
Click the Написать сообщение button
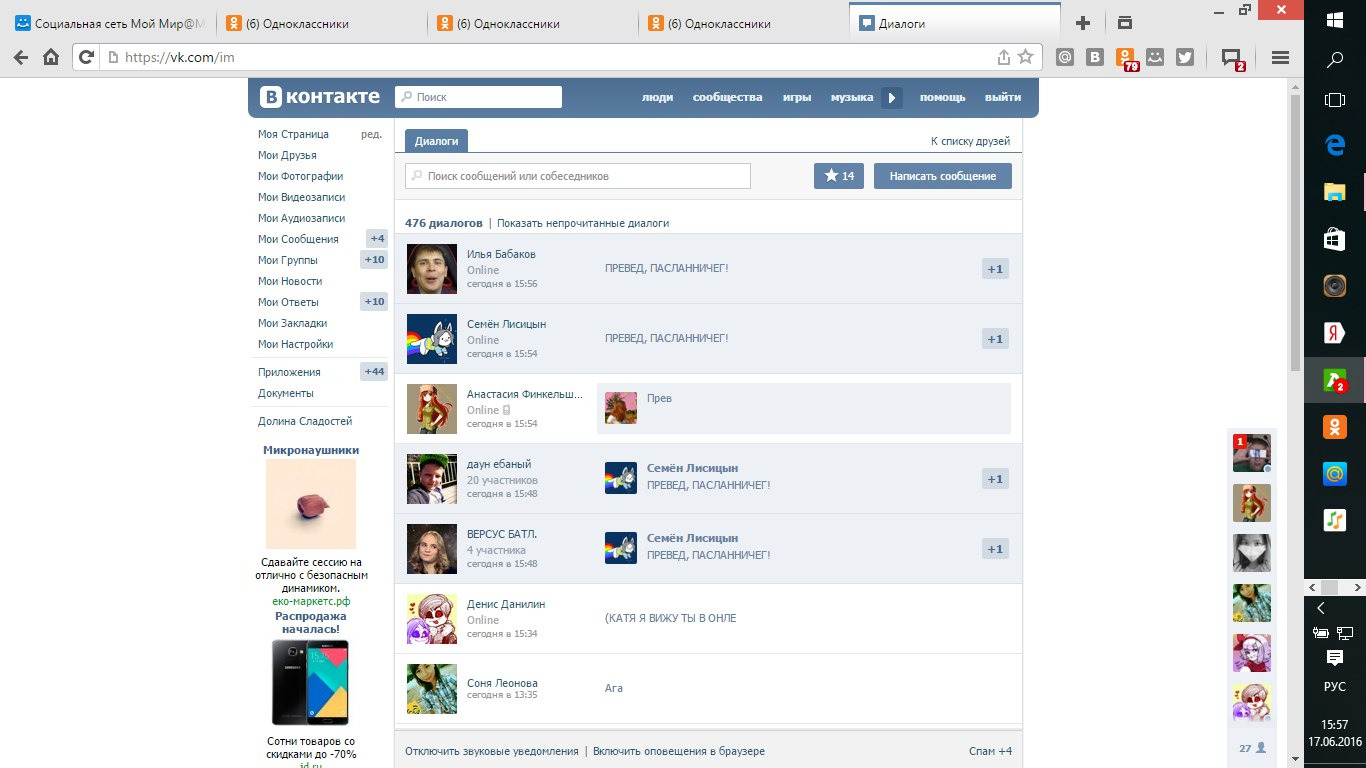coord(943,176)
